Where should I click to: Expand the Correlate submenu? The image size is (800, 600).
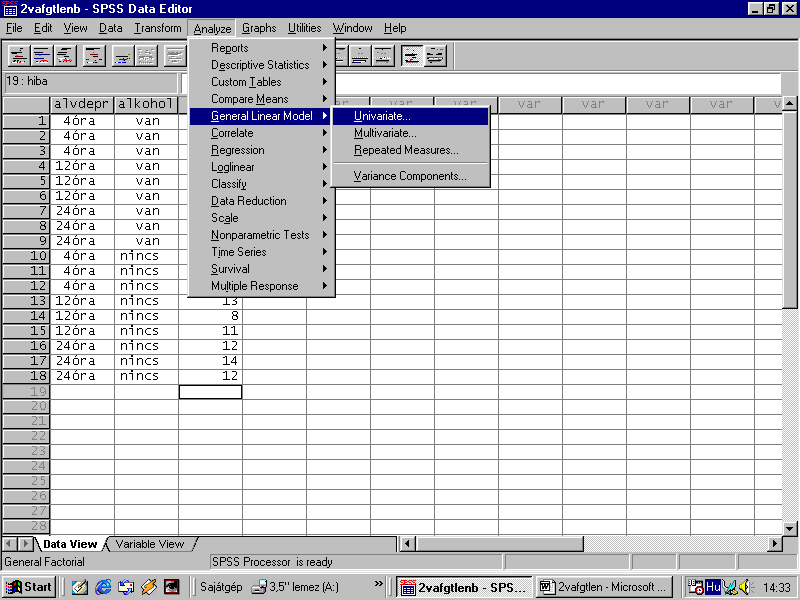pyautogui.click(x=262, y=133)
